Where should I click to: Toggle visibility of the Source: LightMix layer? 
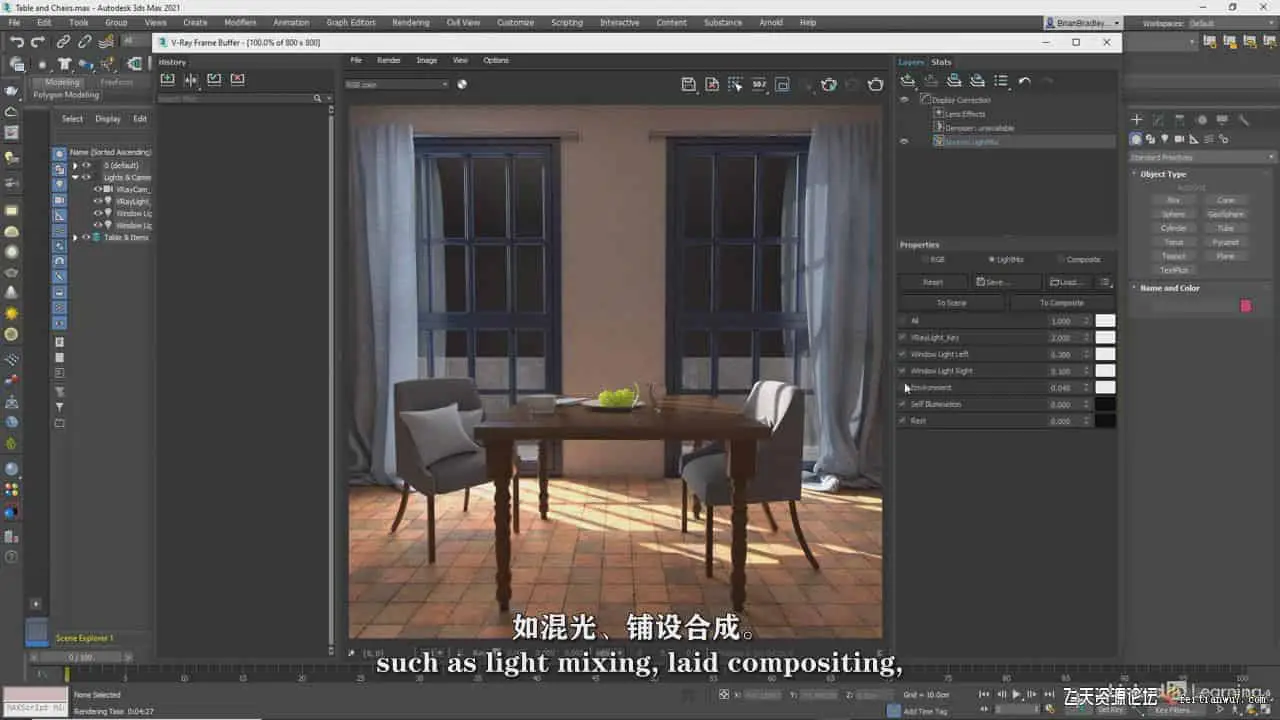(904, 142)
